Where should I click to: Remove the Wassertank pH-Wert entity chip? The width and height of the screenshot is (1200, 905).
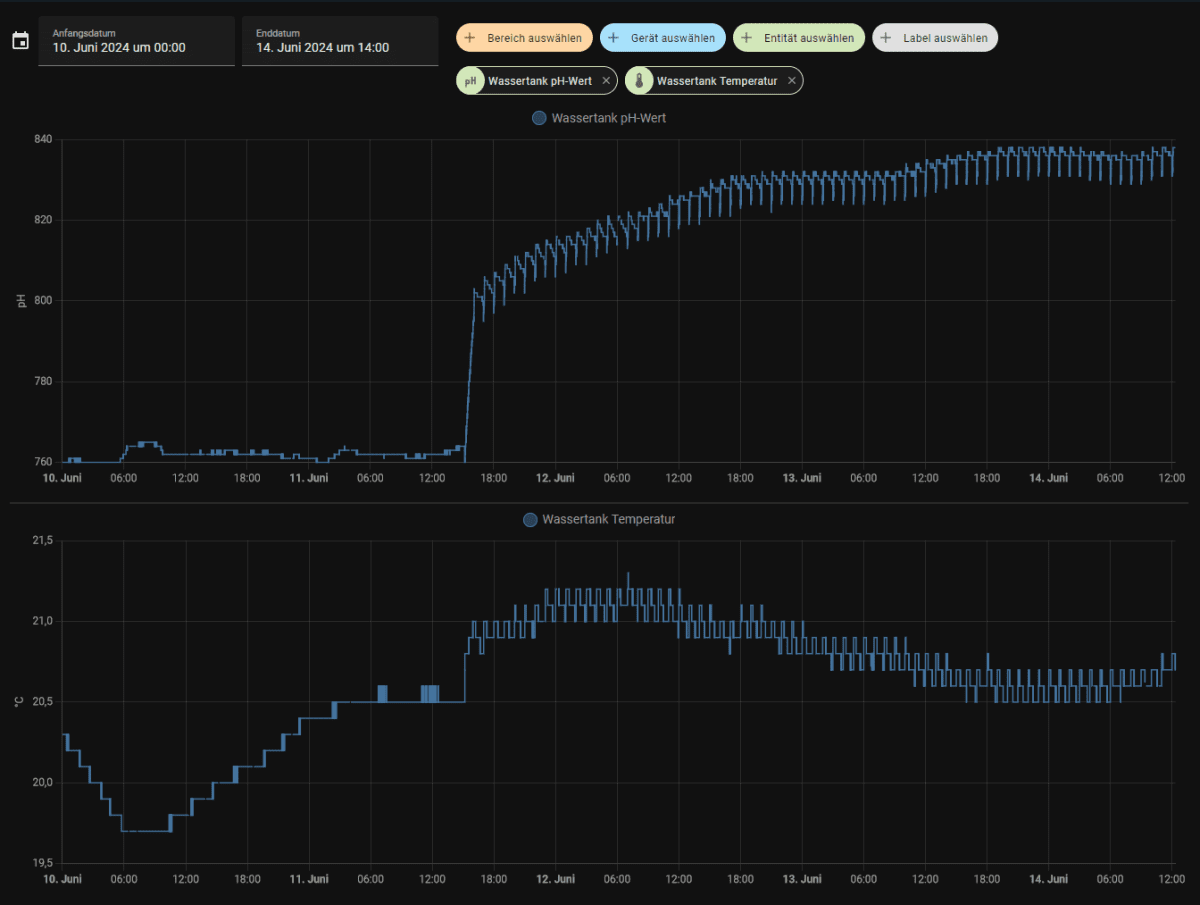coord(606,81)
